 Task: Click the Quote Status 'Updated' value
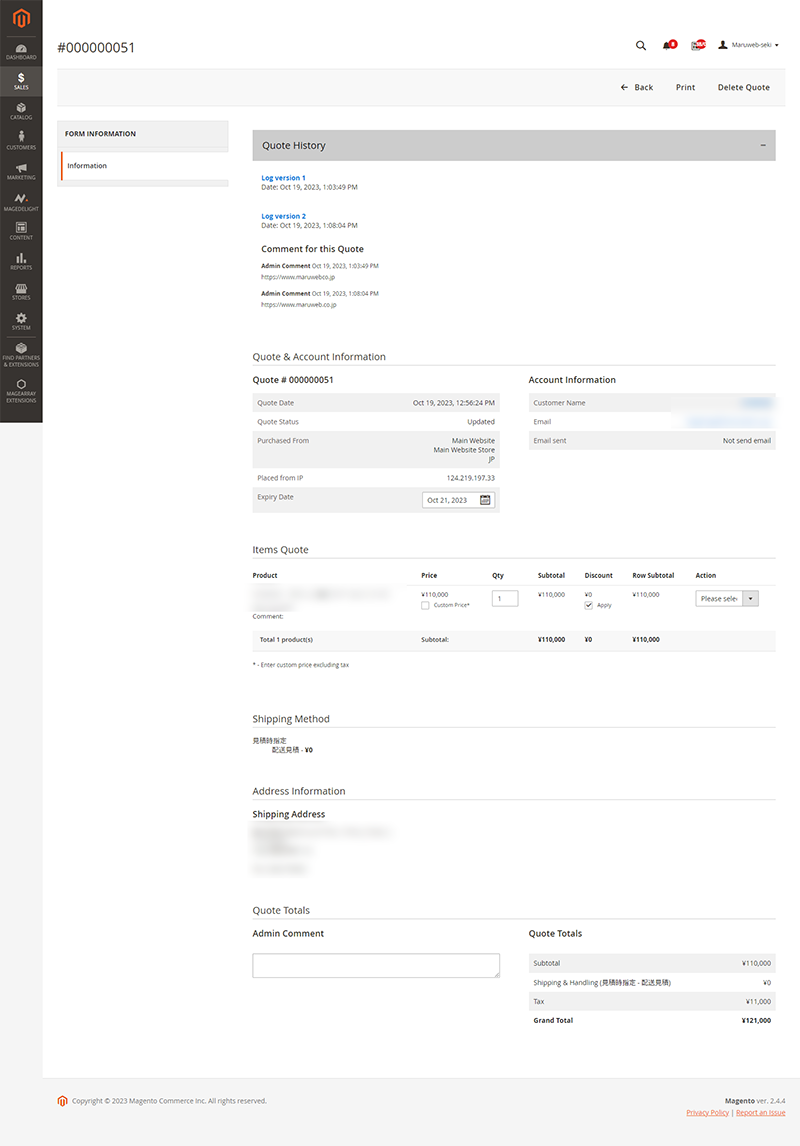coord(481,422)
